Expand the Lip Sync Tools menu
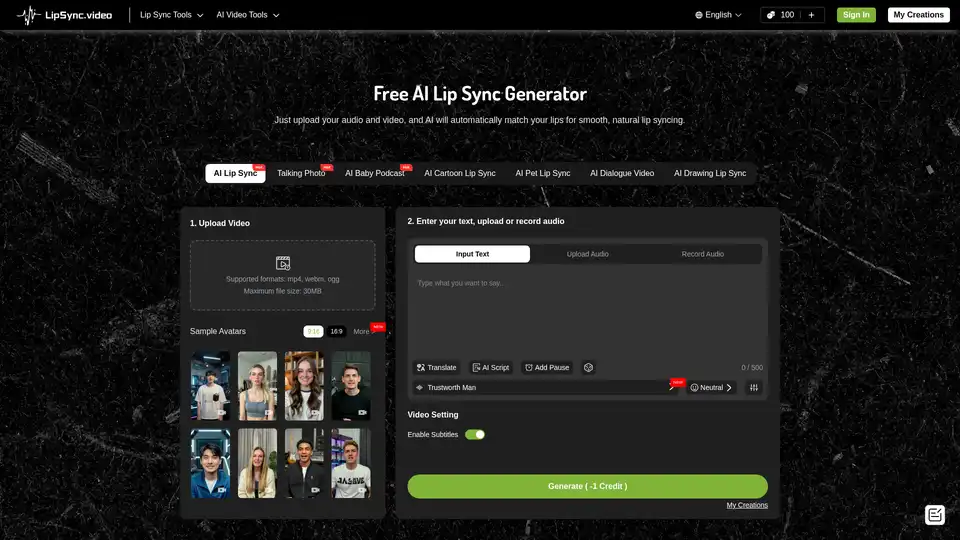This screenshot has height=540, width=960. click(172, 15)
